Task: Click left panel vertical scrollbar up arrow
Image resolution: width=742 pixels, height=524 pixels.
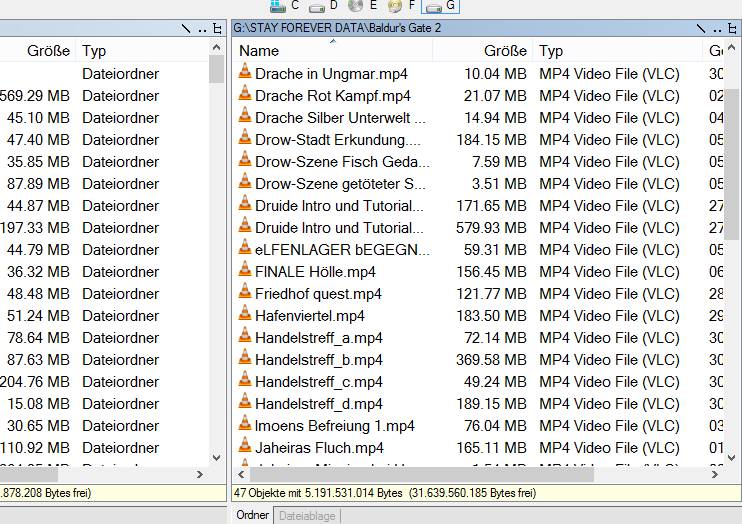Action: point(217,47)
